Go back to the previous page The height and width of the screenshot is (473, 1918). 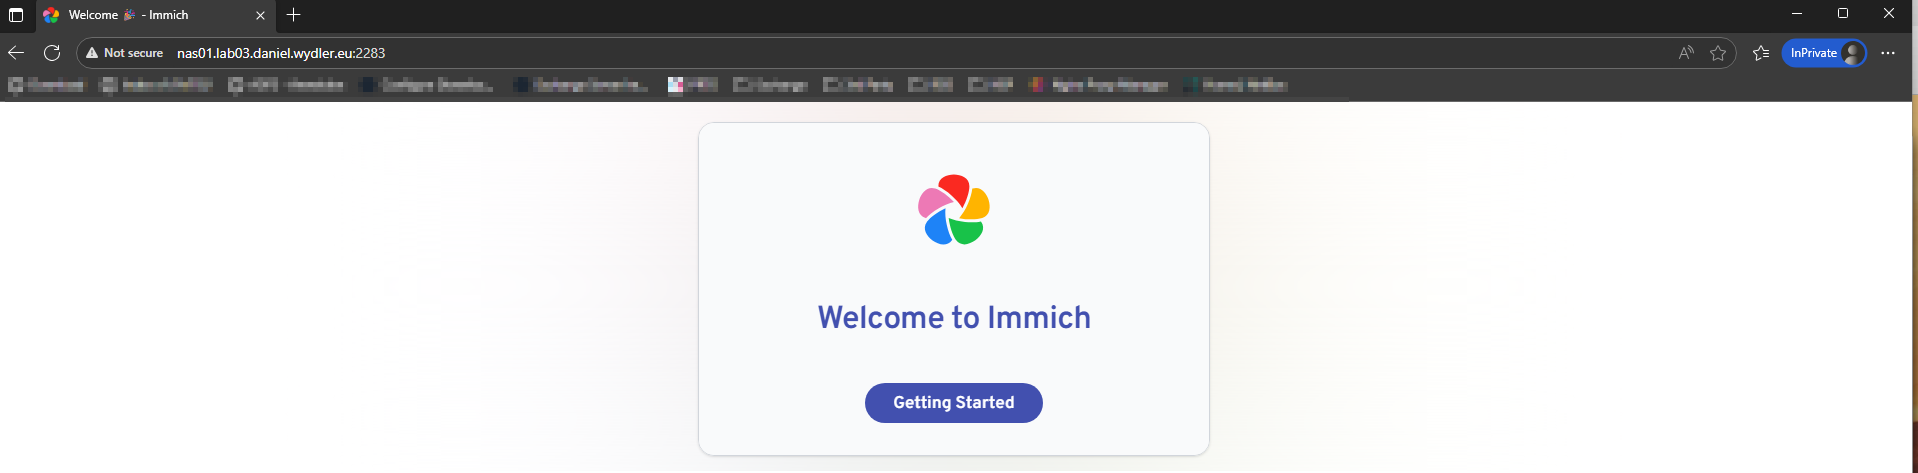tap(16, 53)
